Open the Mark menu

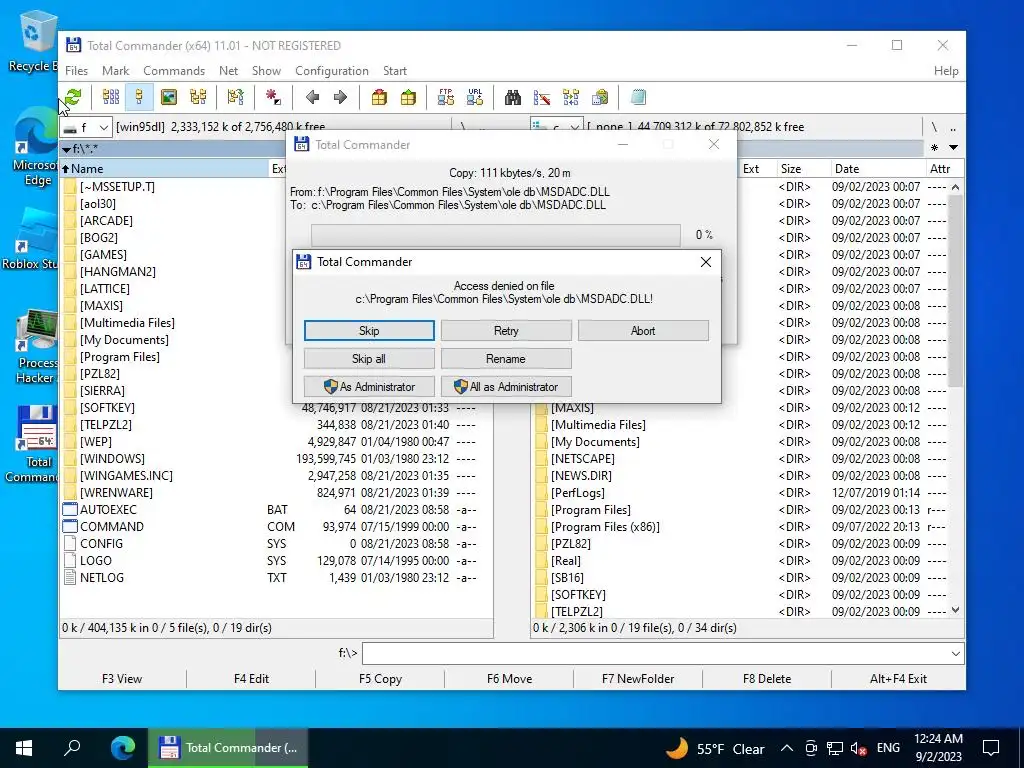116,71
